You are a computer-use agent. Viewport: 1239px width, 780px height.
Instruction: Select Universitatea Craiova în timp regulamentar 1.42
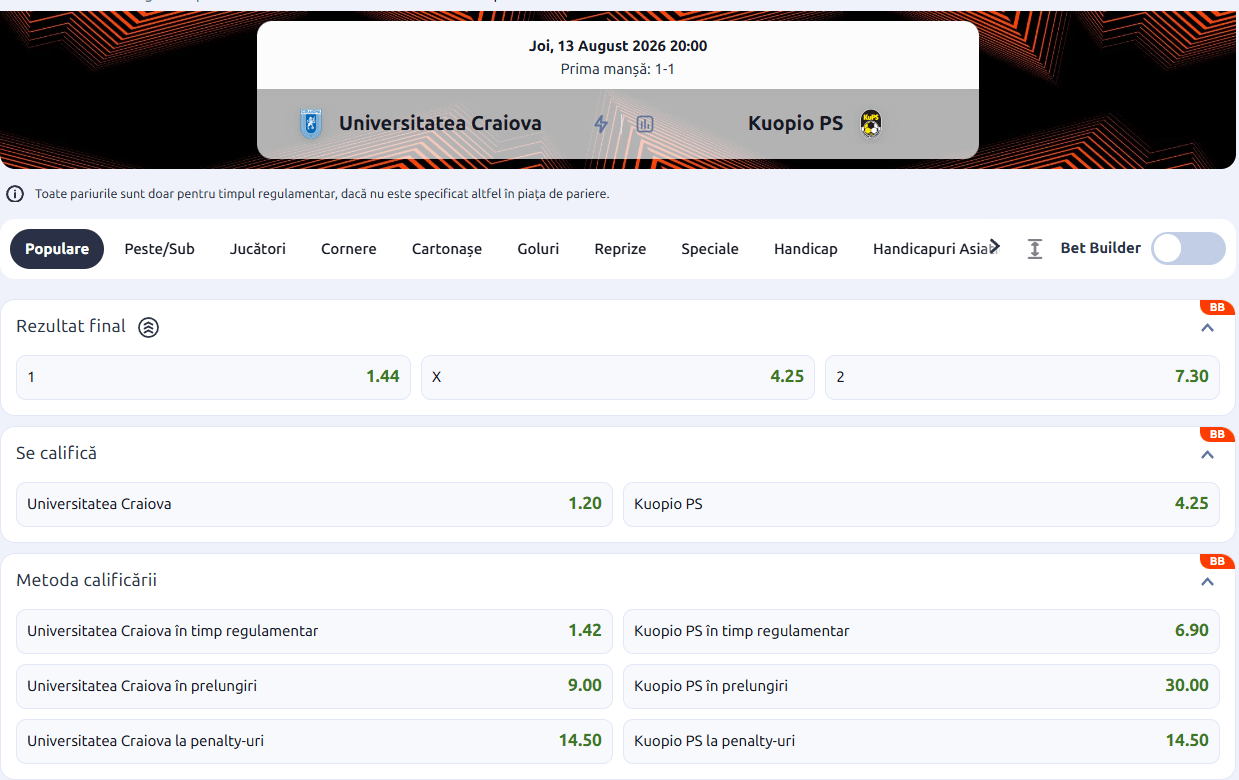point(314,631)
